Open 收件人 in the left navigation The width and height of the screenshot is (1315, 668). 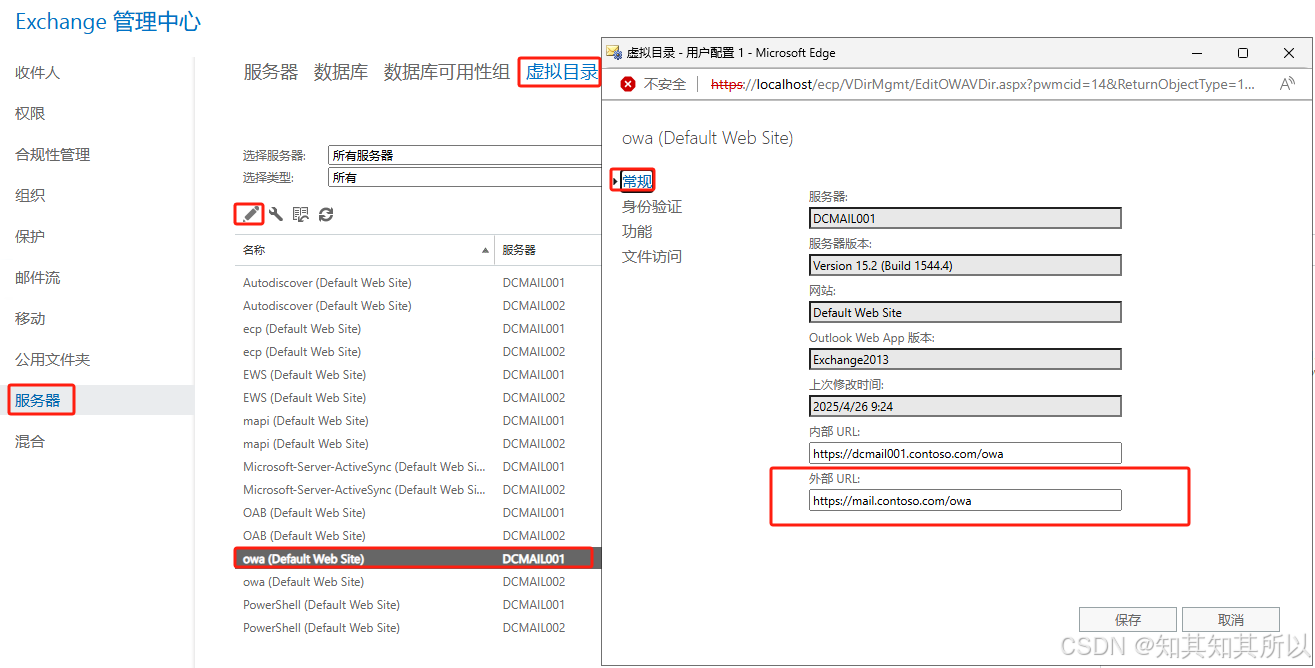click(37, 73)
